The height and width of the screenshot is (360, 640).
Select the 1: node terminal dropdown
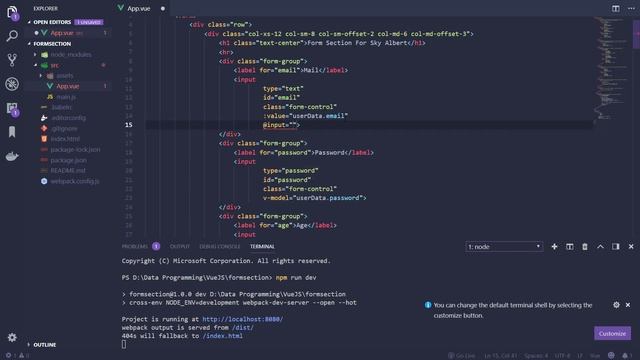[504, 247]
